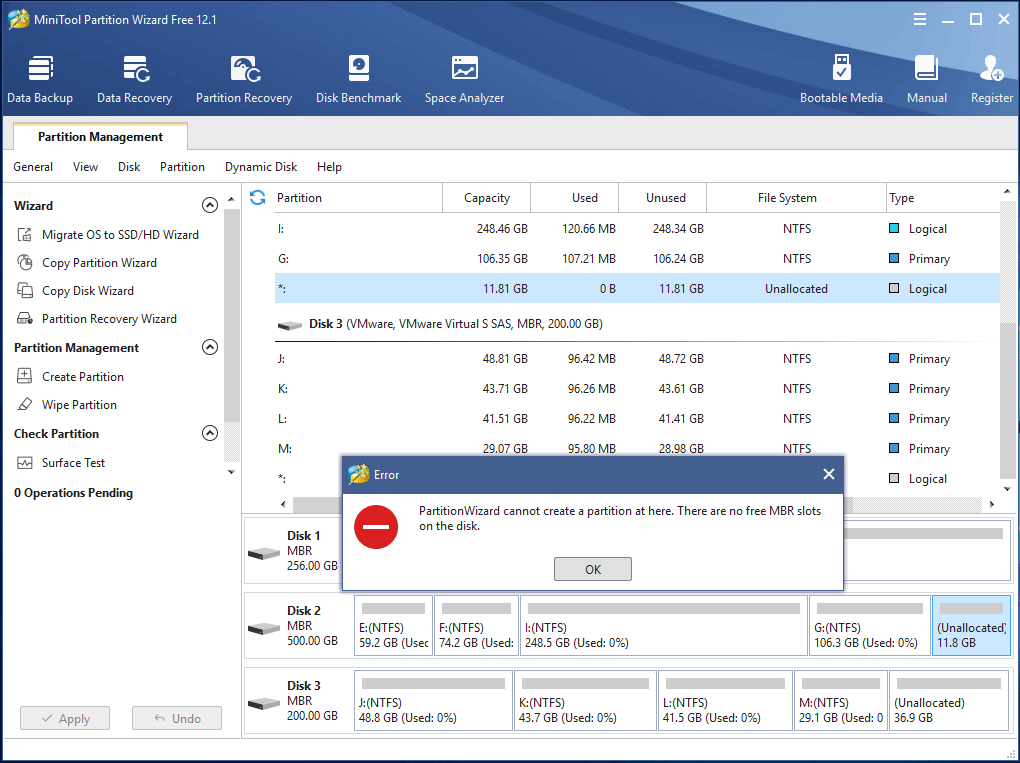Image resolution: width=1020 pixels, height=763 pixels.
Task: Dismiss the error dialog with OK
Action: [x=592, y=568]
